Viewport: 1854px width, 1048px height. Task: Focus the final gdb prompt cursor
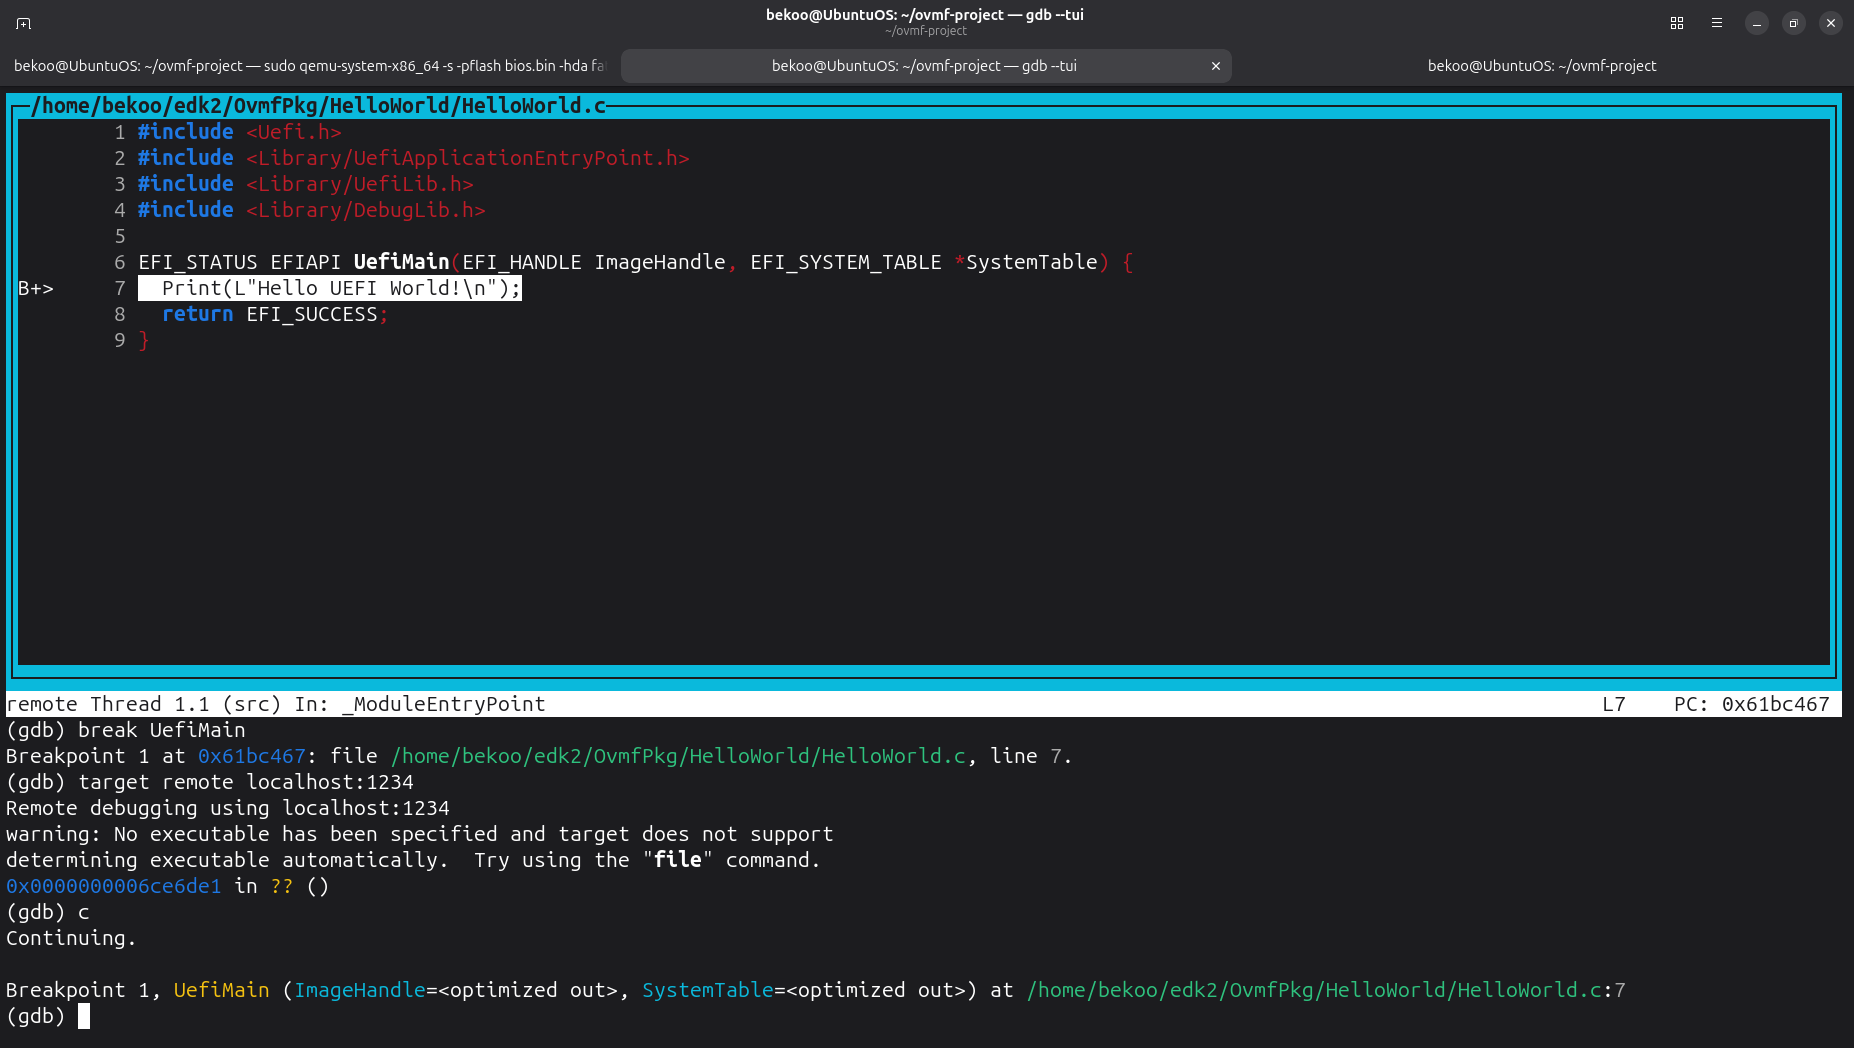pos(84,1017)
